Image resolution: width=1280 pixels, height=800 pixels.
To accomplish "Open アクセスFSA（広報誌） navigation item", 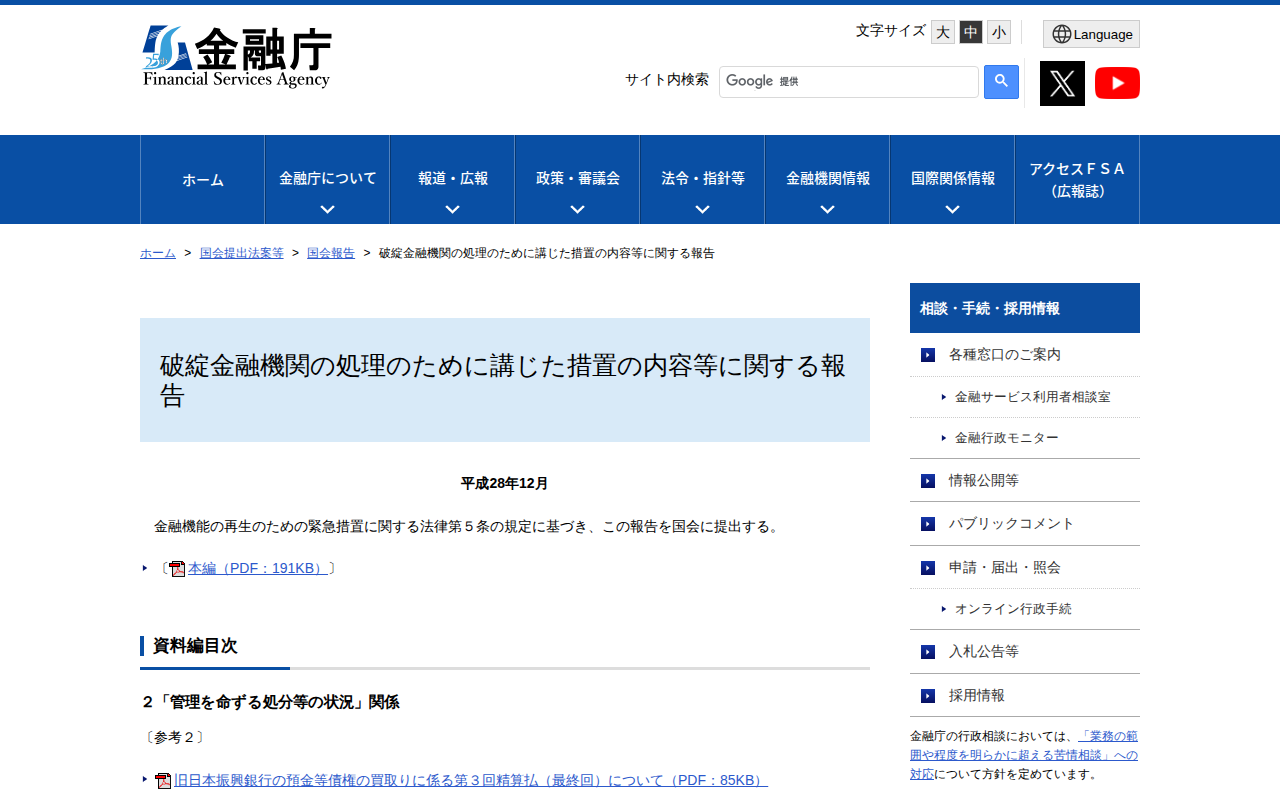I will click(1077, 180).
